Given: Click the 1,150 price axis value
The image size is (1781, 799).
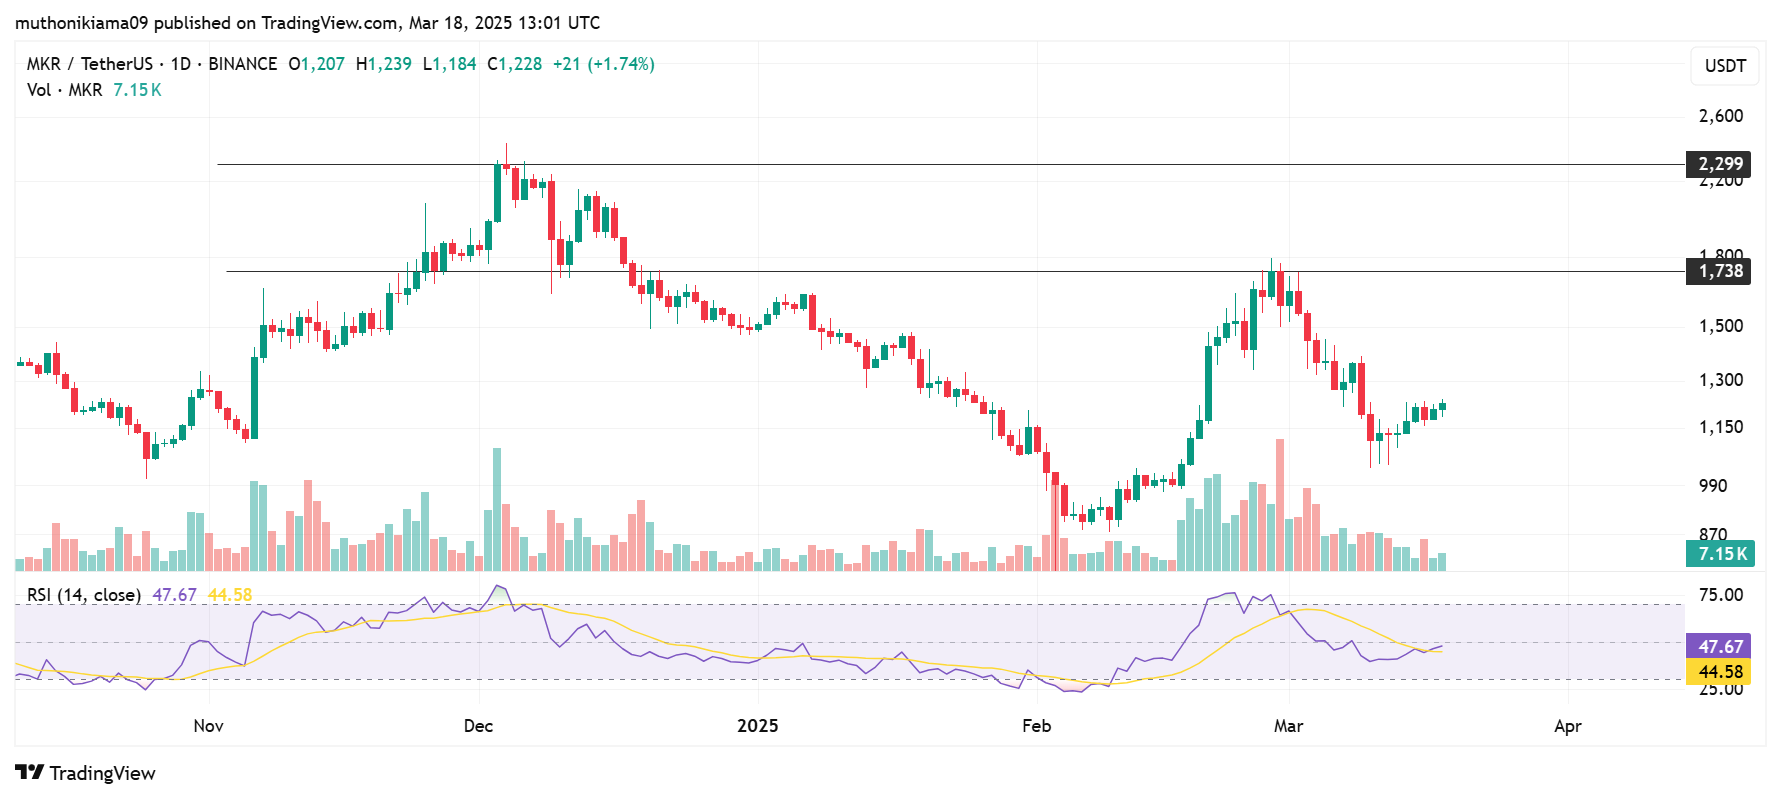Looking at the screenshot, I should (x=1721, y=427).
